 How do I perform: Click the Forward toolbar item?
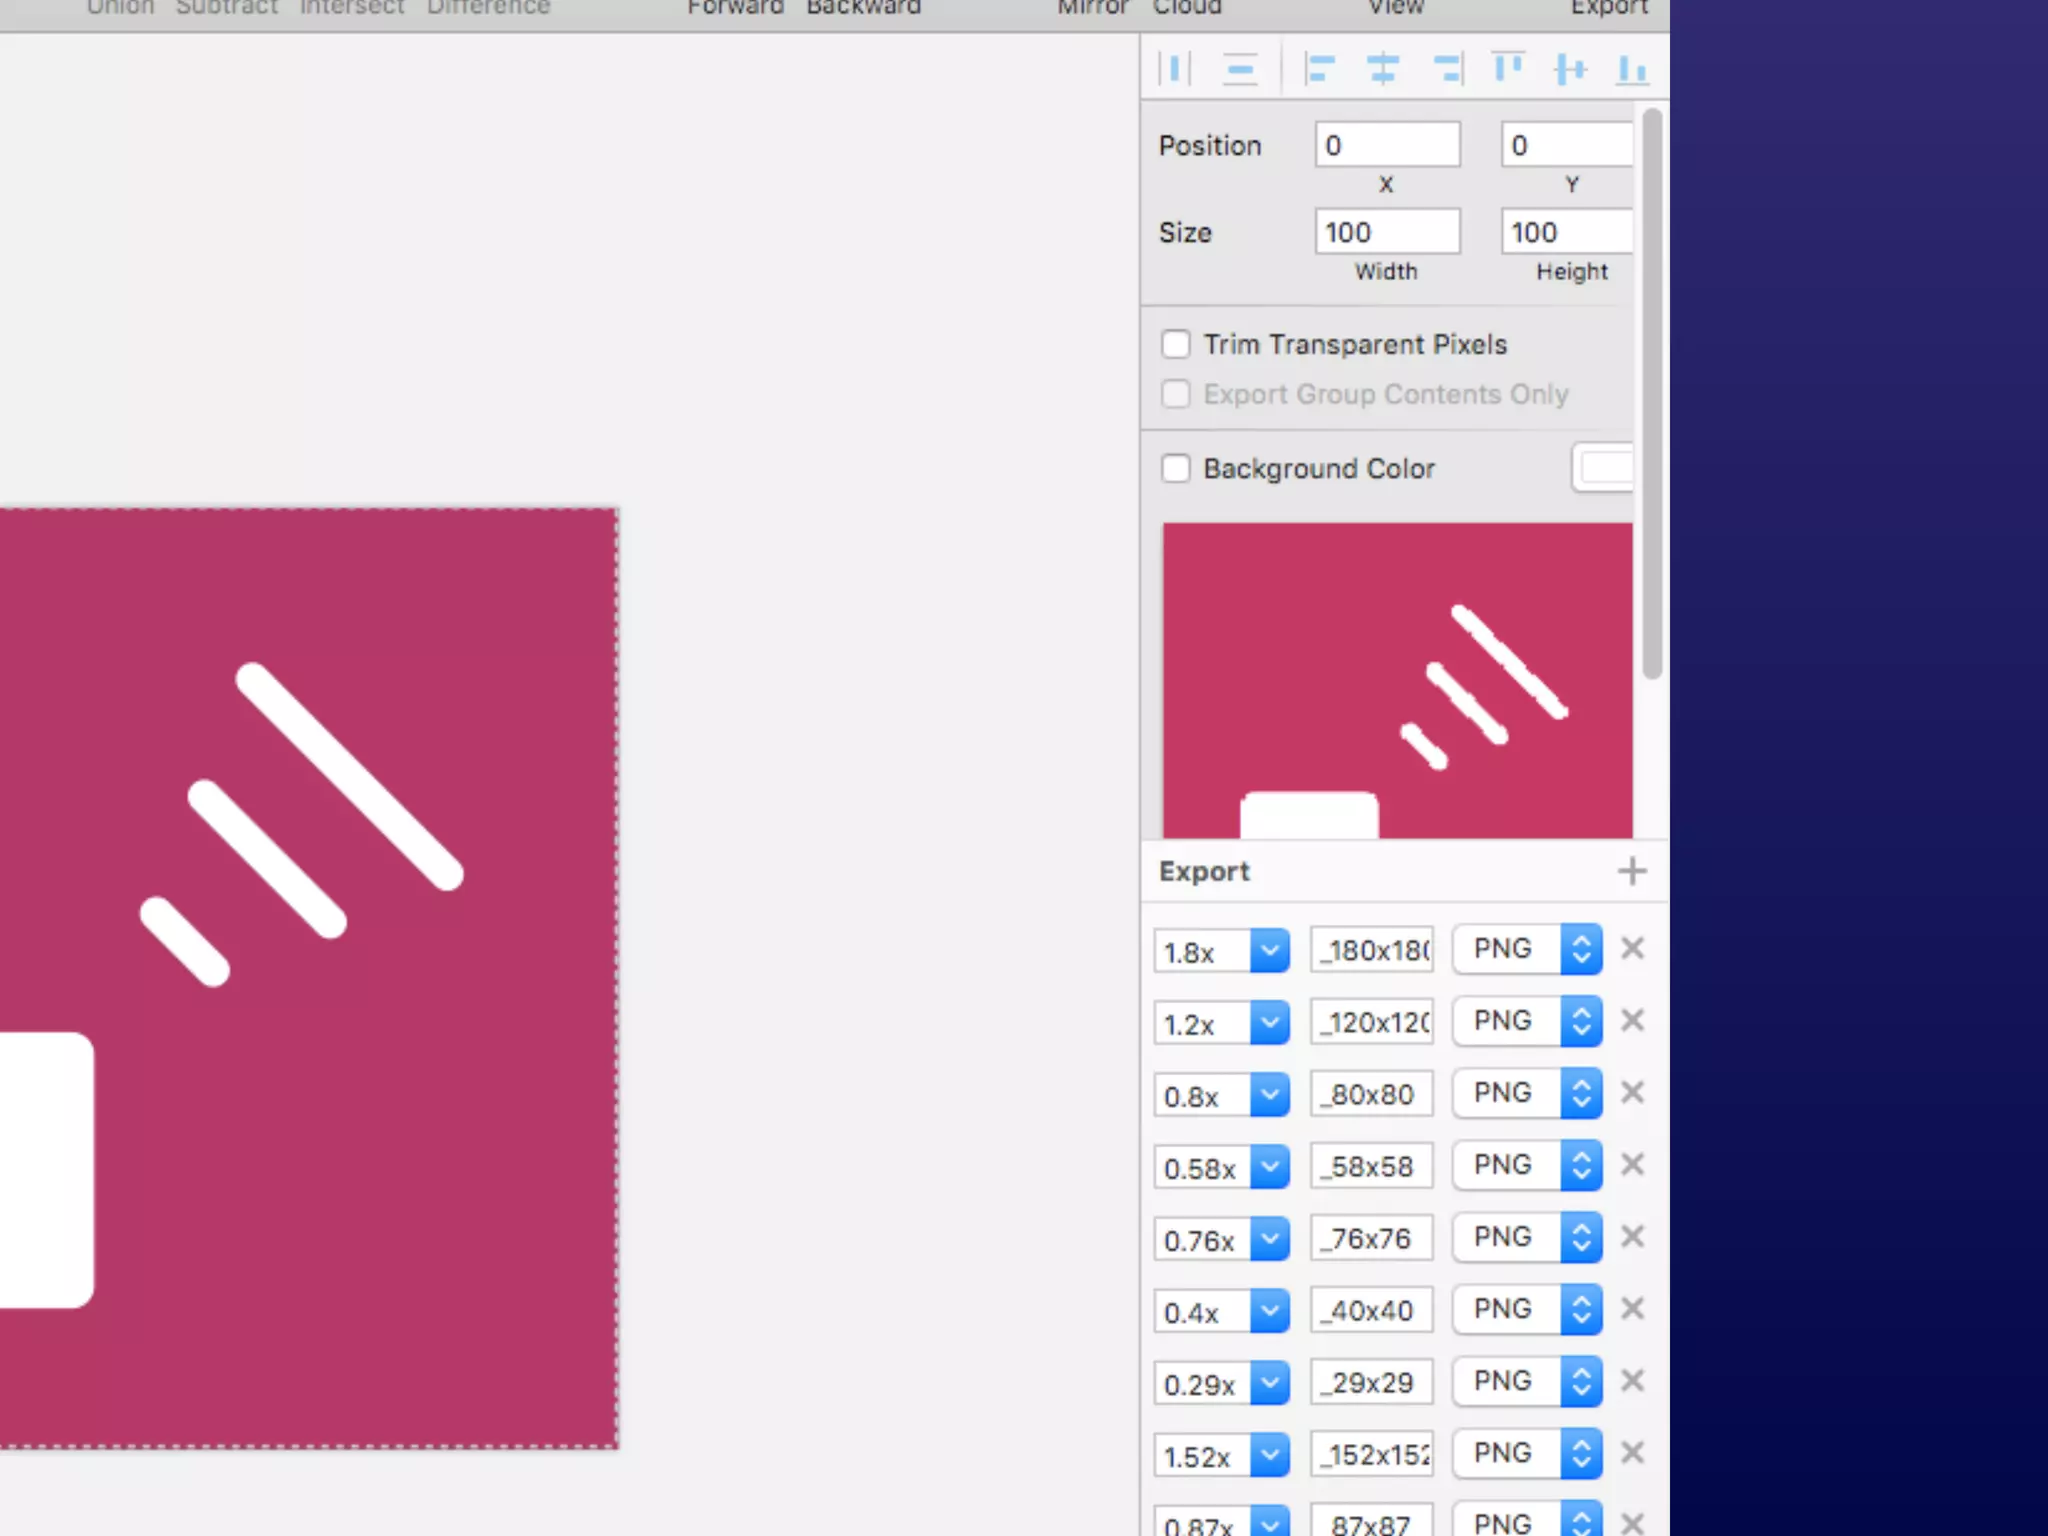pyautogui.click(x=735, y=8)
